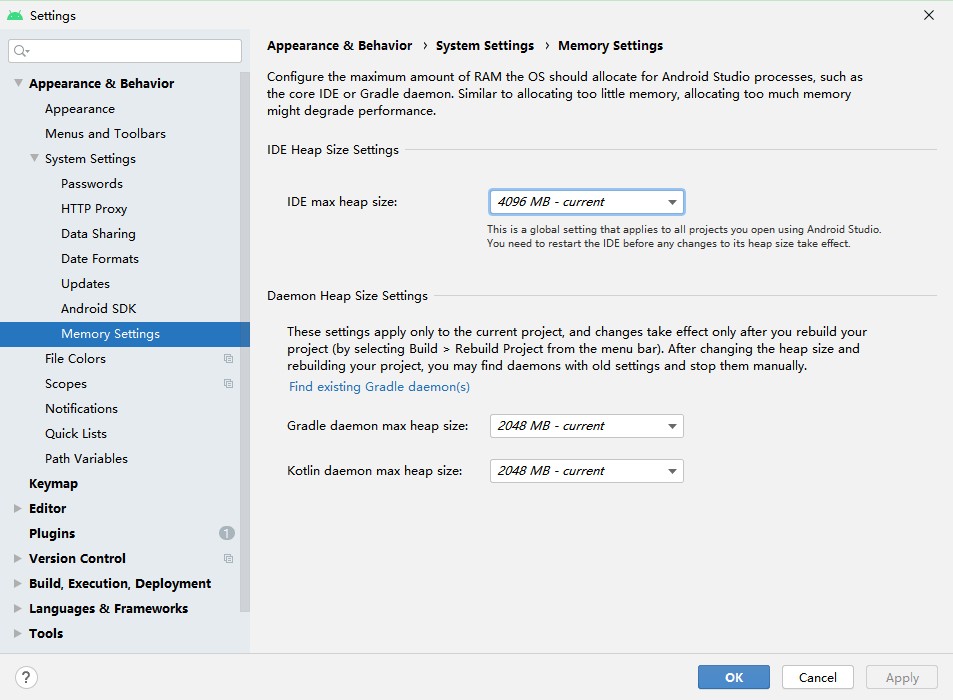953x700 pixels.
Task: Click Find existing Gradle daemon(s) link
Action: tap(379, 386)
